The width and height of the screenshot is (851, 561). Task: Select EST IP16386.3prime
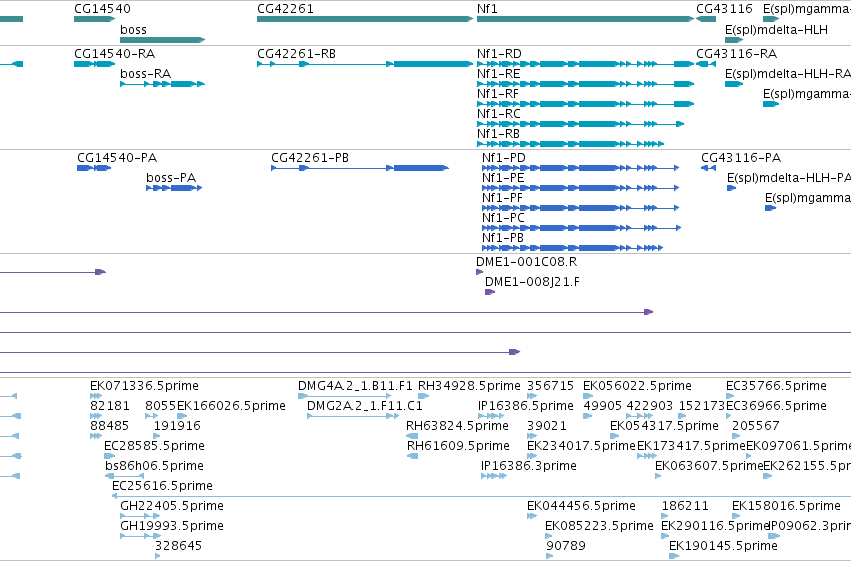[x=529, y=467]
